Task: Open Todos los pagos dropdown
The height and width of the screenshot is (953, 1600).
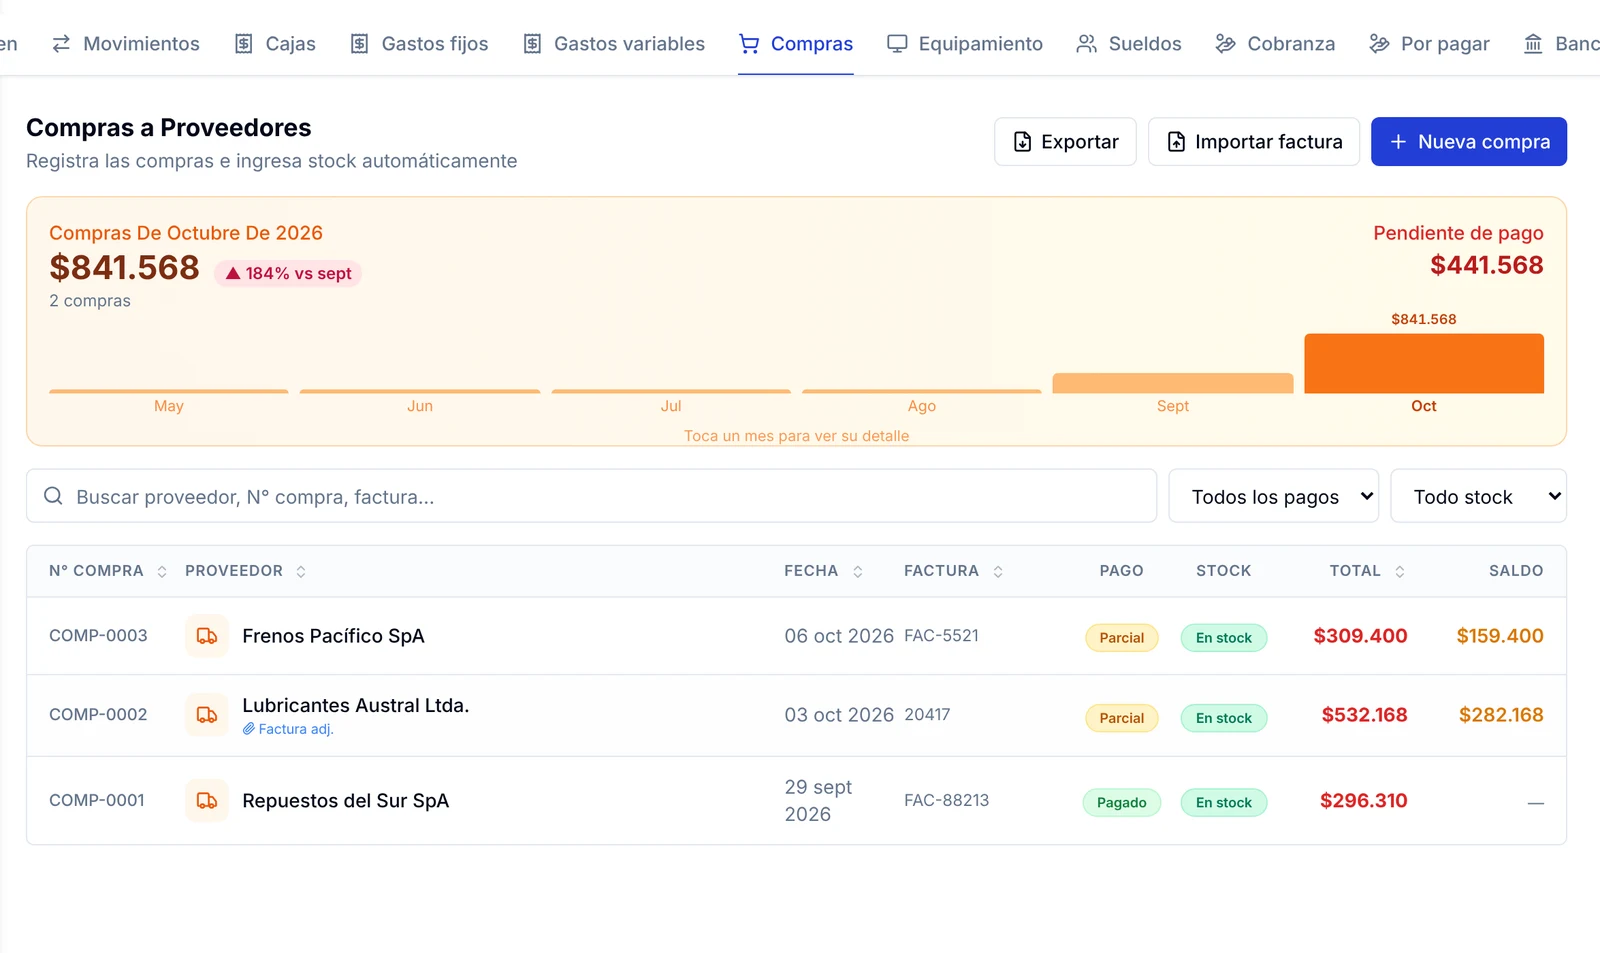Action: [1274, 496]
